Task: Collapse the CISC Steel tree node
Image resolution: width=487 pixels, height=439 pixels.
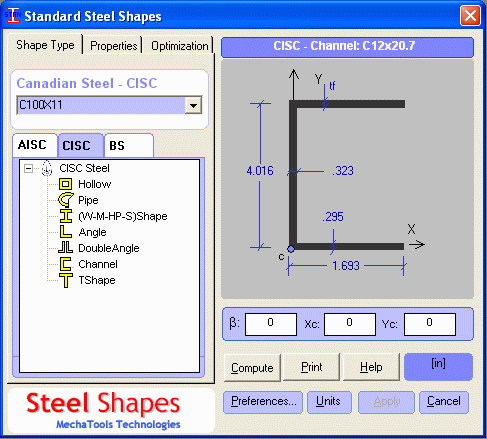Action: [x=28, y=168]
